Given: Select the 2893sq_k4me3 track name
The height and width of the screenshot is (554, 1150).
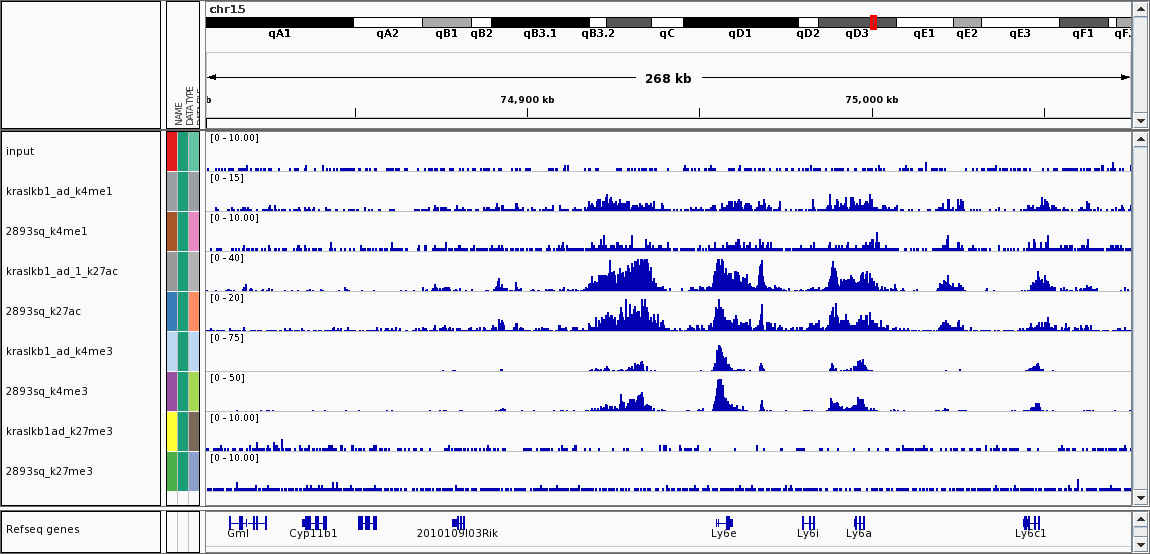Looking at the screenshot, I should pos(46,391).
